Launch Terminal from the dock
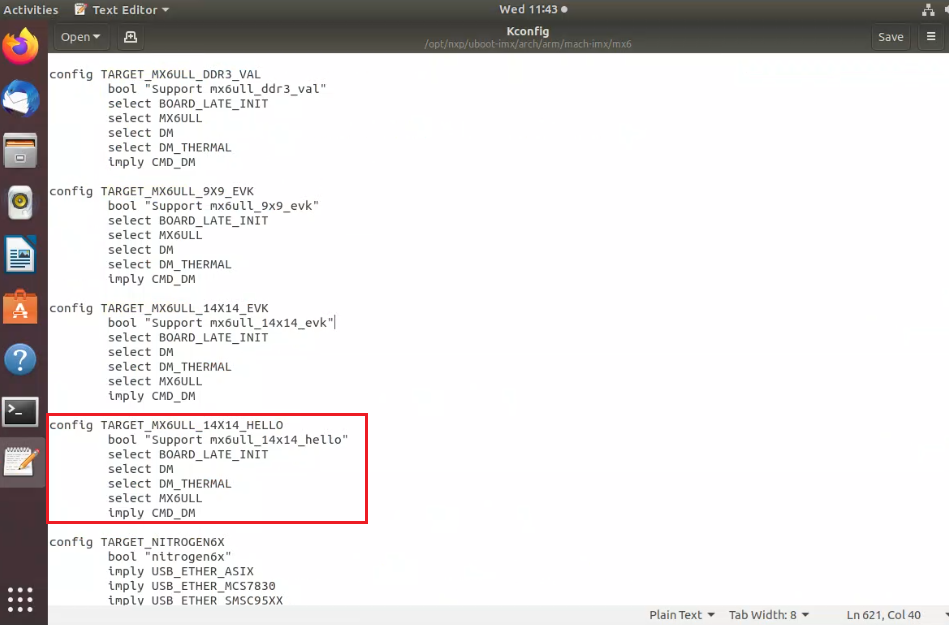The height and width of the screenshot is (625, 949). (20, 411)
